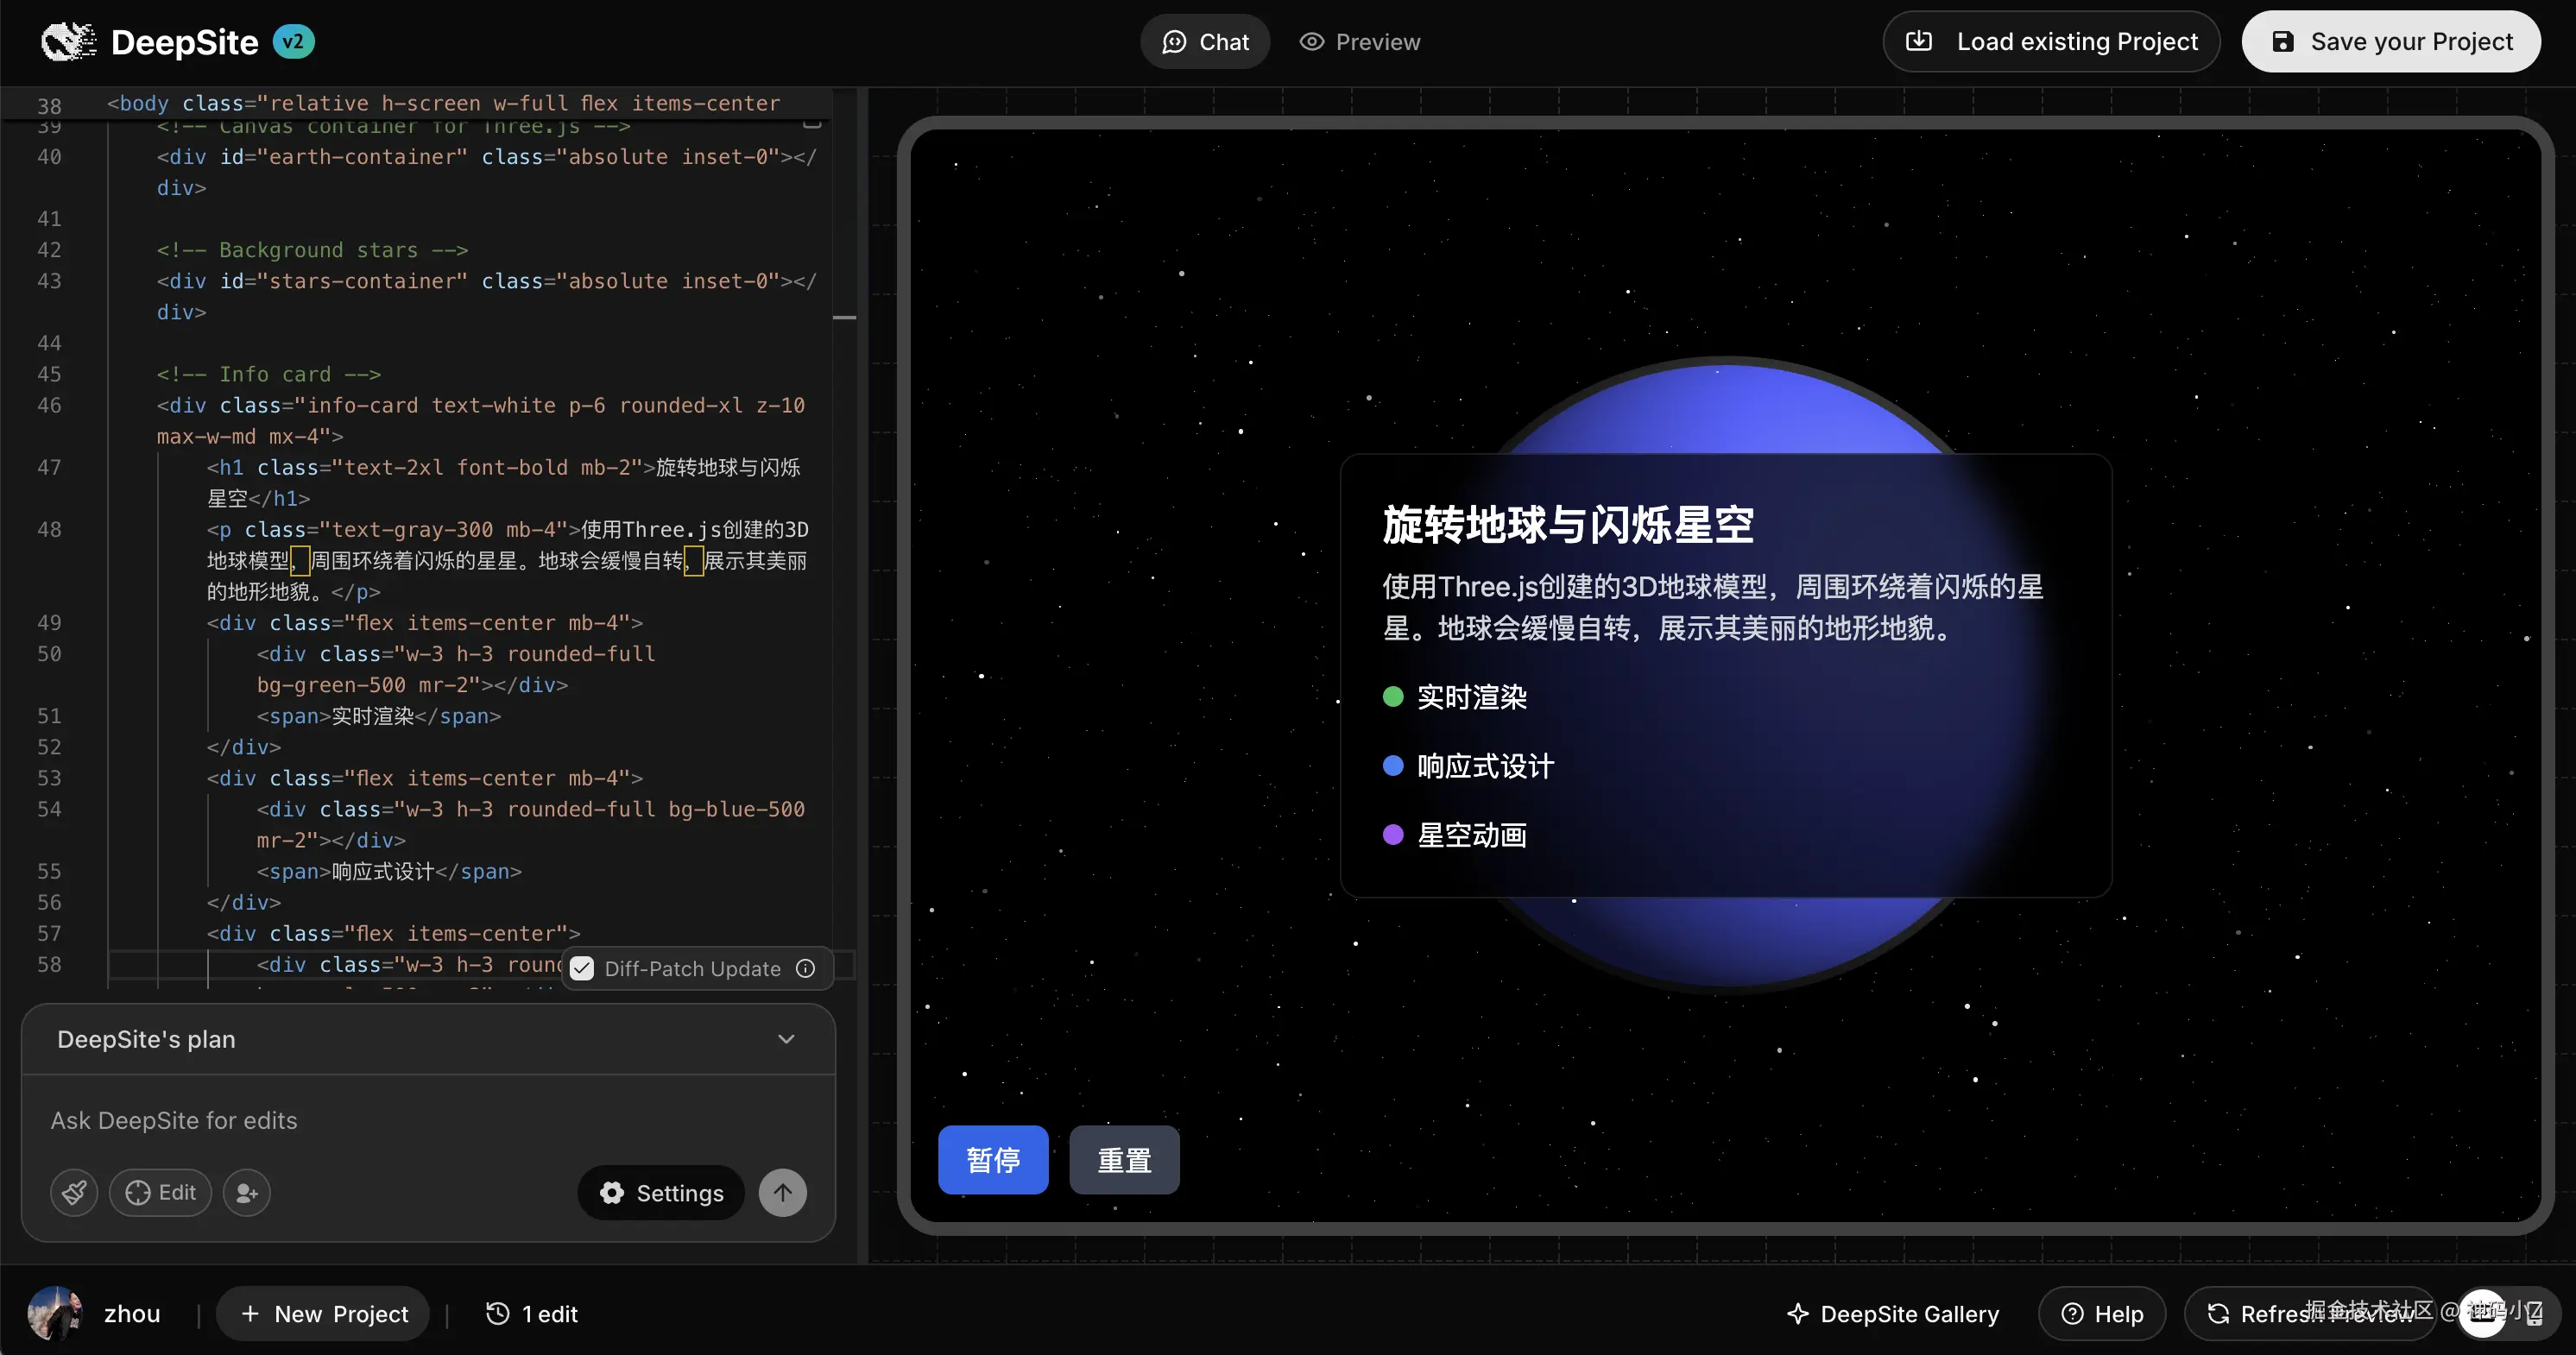Click the Diff-Patch Update info icon
Image resolution: width=2576 pixels, height=1355 pixels.
coord(805,968)
